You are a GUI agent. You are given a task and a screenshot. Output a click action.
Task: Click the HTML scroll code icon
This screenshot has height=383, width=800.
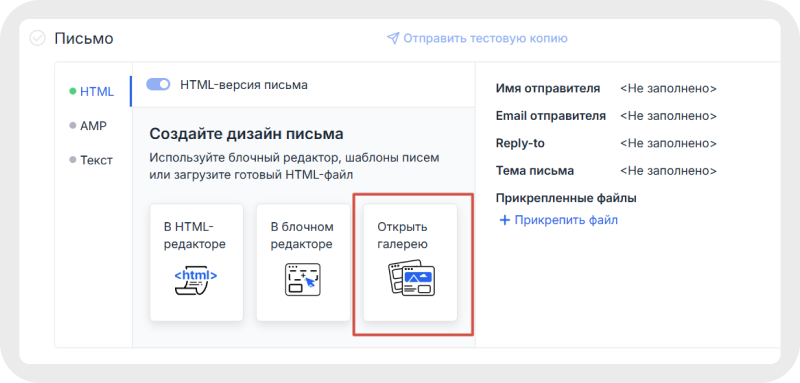196,280
